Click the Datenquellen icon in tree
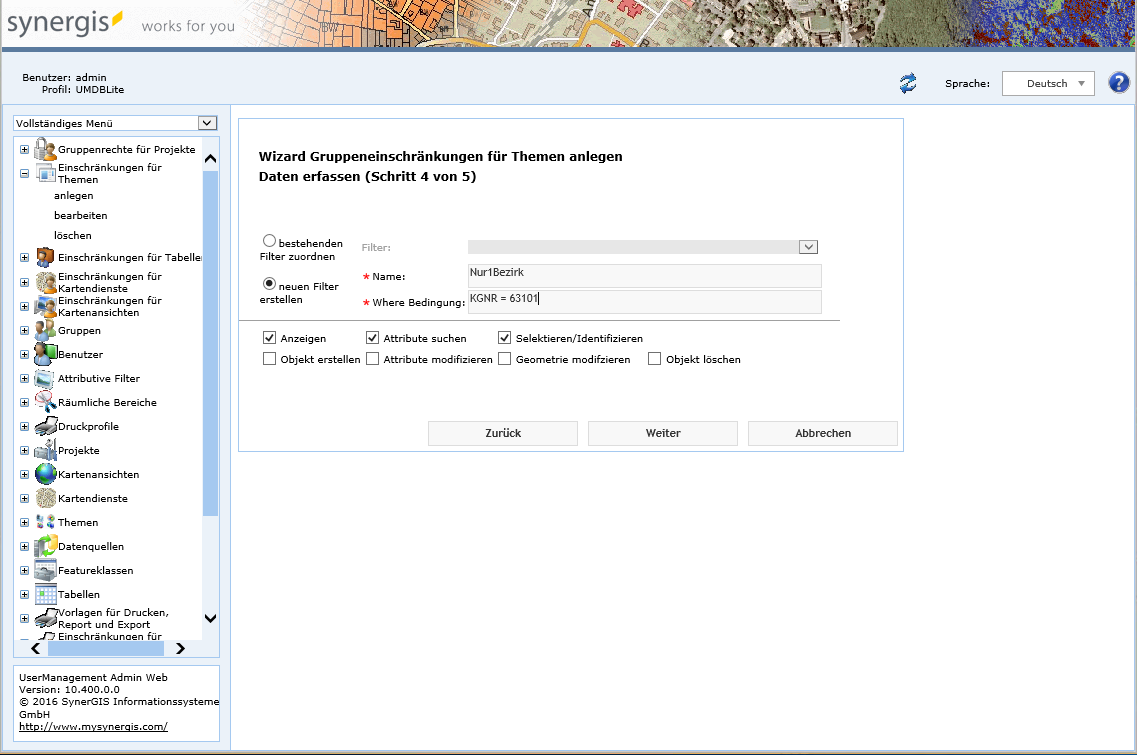This screenshot has height=755, width=1137. (x=45, y=546)
